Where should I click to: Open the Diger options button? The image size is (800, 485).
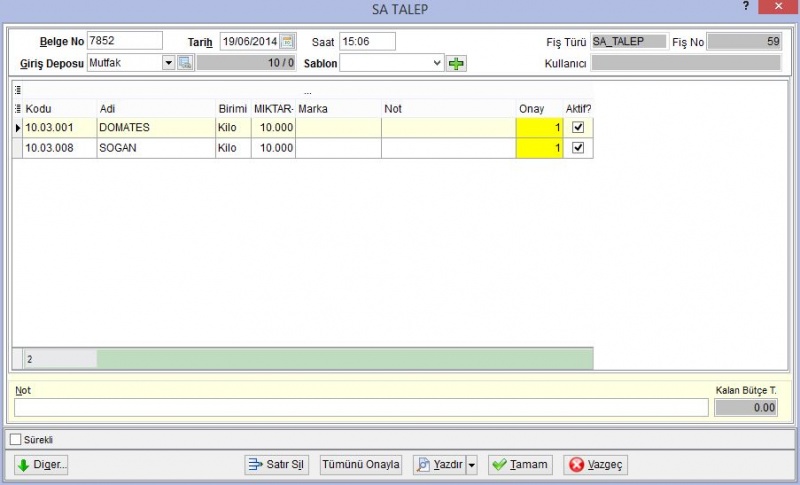click(x=41, y=465)
